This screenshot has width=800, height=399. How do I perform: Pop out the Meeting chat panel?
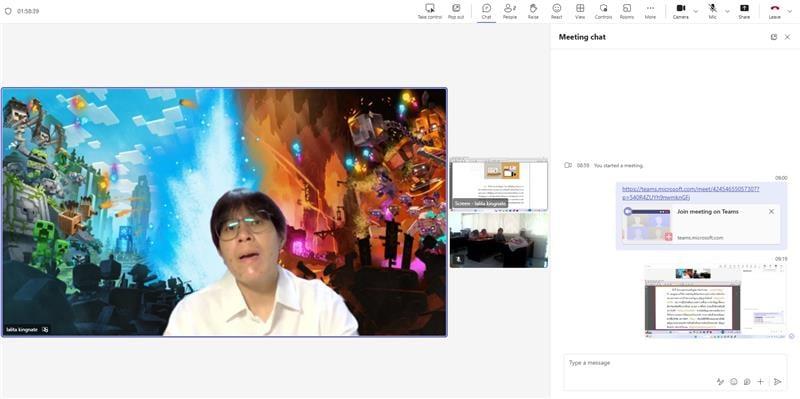coord(773,37)
